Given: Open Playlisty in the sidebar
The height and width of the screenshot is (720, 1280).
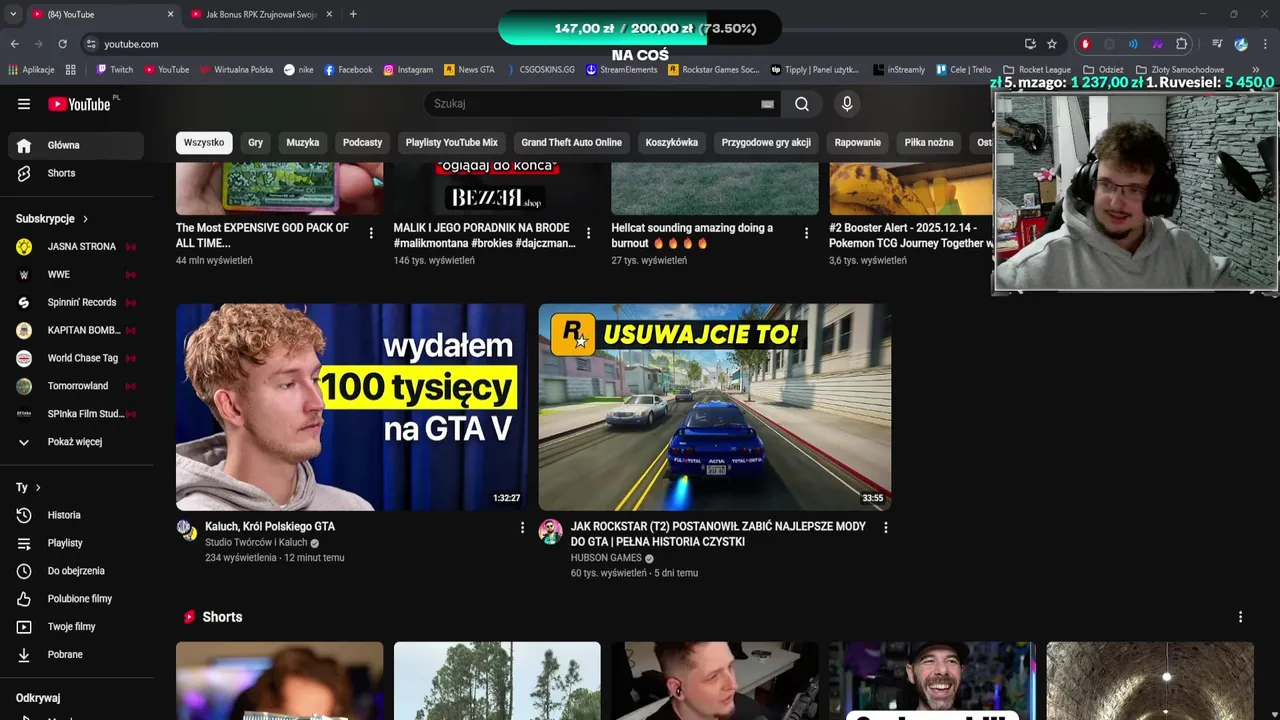Looking at the screenshot, I should 76,543.
